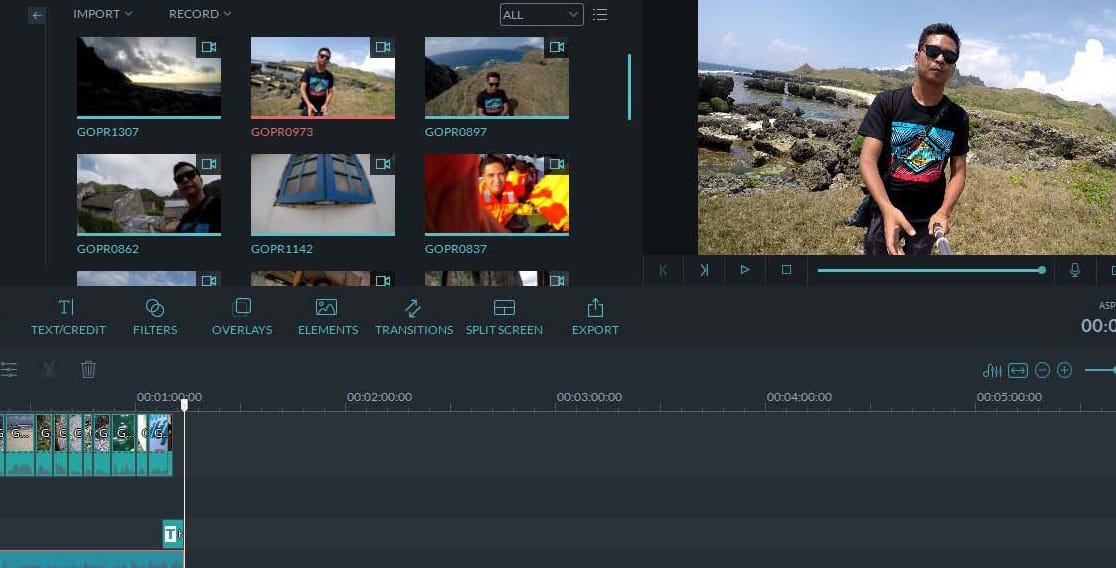Open the Transitions panel
Screen dimensions: 1116x568
(413, 316)
